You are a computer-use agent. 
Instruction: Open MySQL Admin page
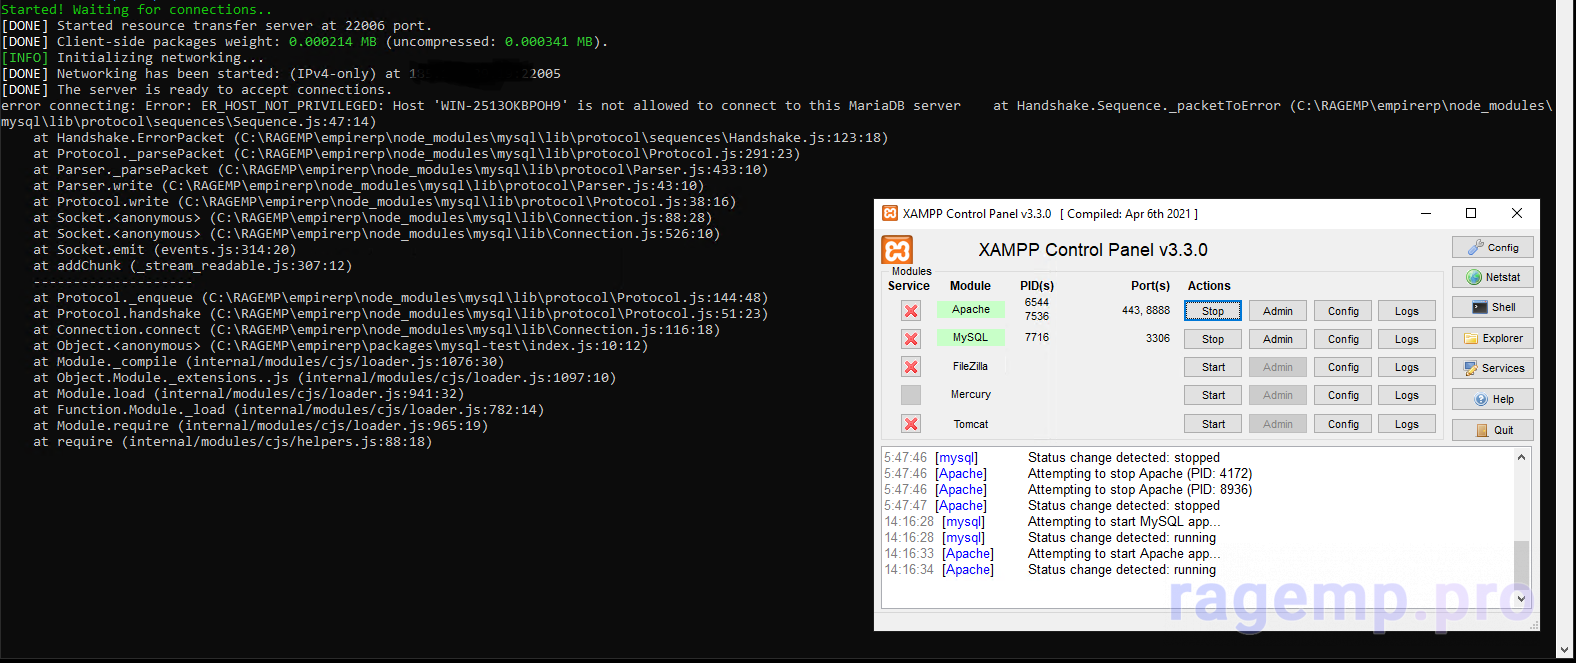tap(1278, 339)
